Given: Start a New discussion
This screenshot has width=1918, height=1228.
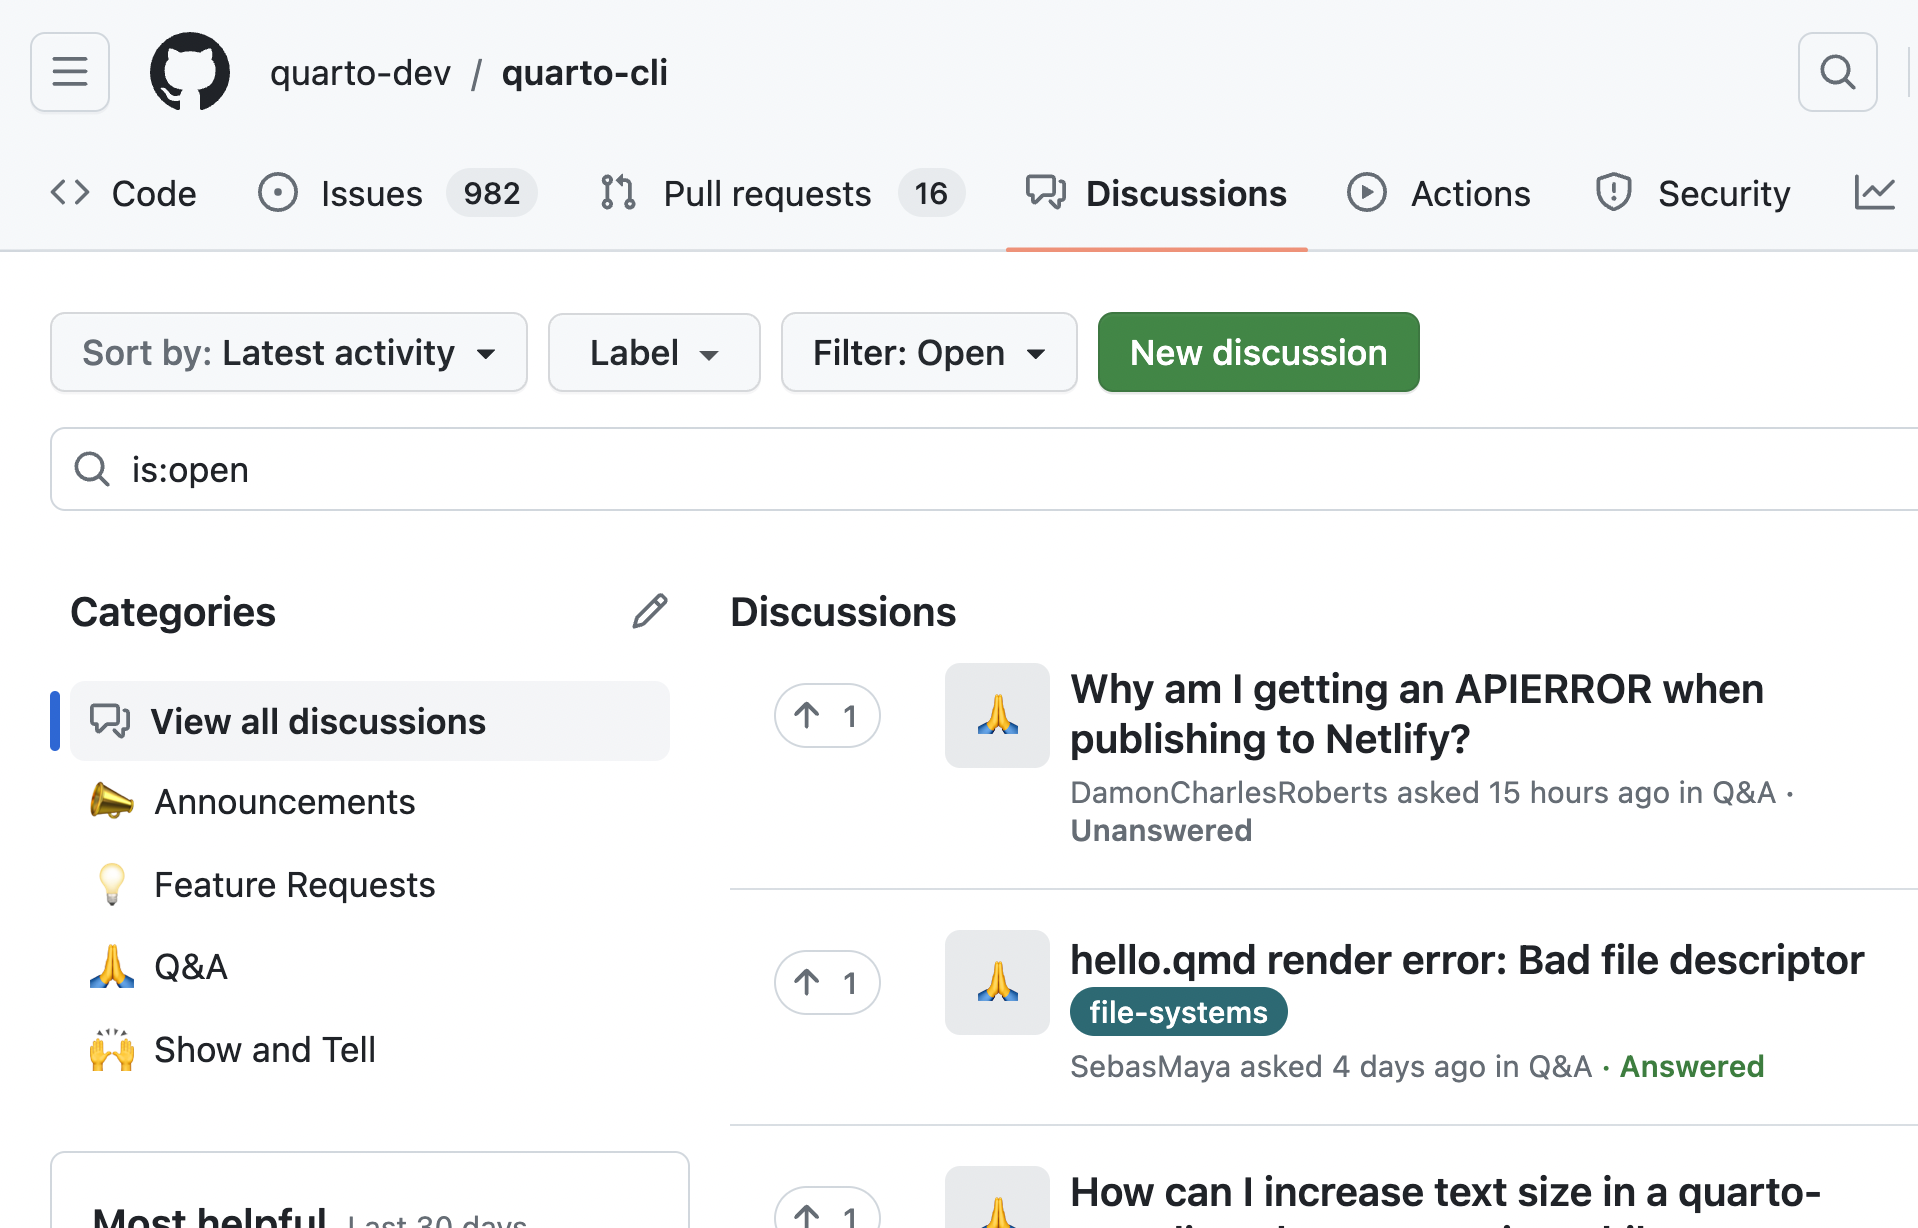Looking at the screenshot, I should pyautogui.click(x=1258, y=353).
